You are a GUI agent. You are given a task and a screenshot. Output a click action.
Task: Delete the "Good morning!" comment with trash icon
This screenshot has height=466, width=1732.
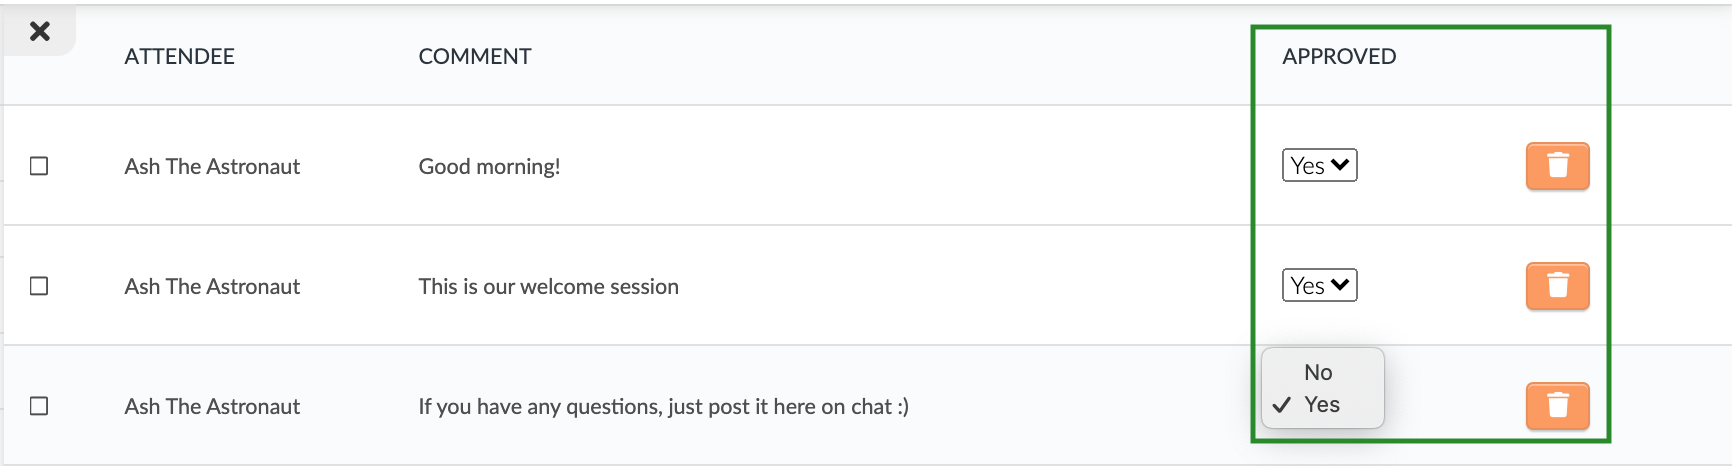click(x=1557, y=166)
